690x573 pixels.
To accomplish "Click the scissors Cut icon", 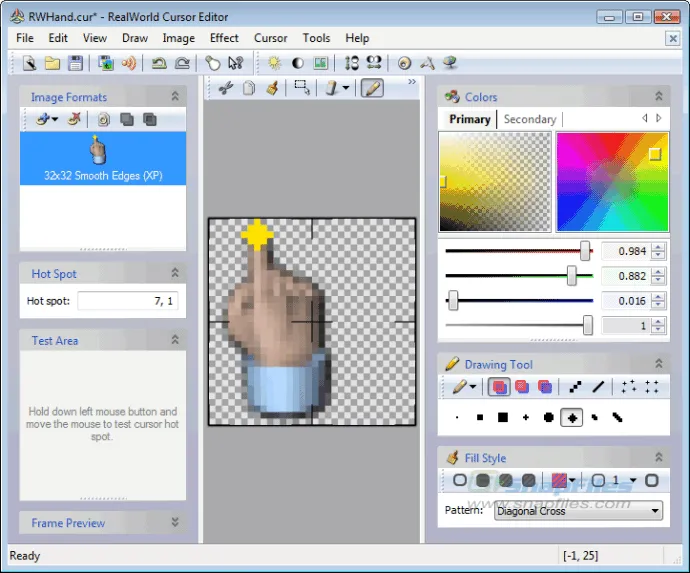I will pyautogui.click(x=226, y=88).
